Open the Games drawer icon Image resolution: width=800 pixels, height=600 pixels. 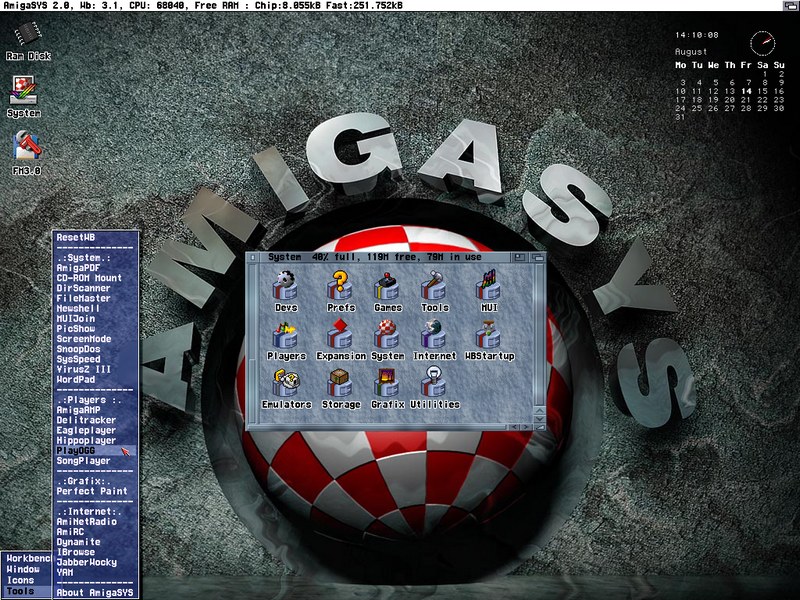coord(387,287)
